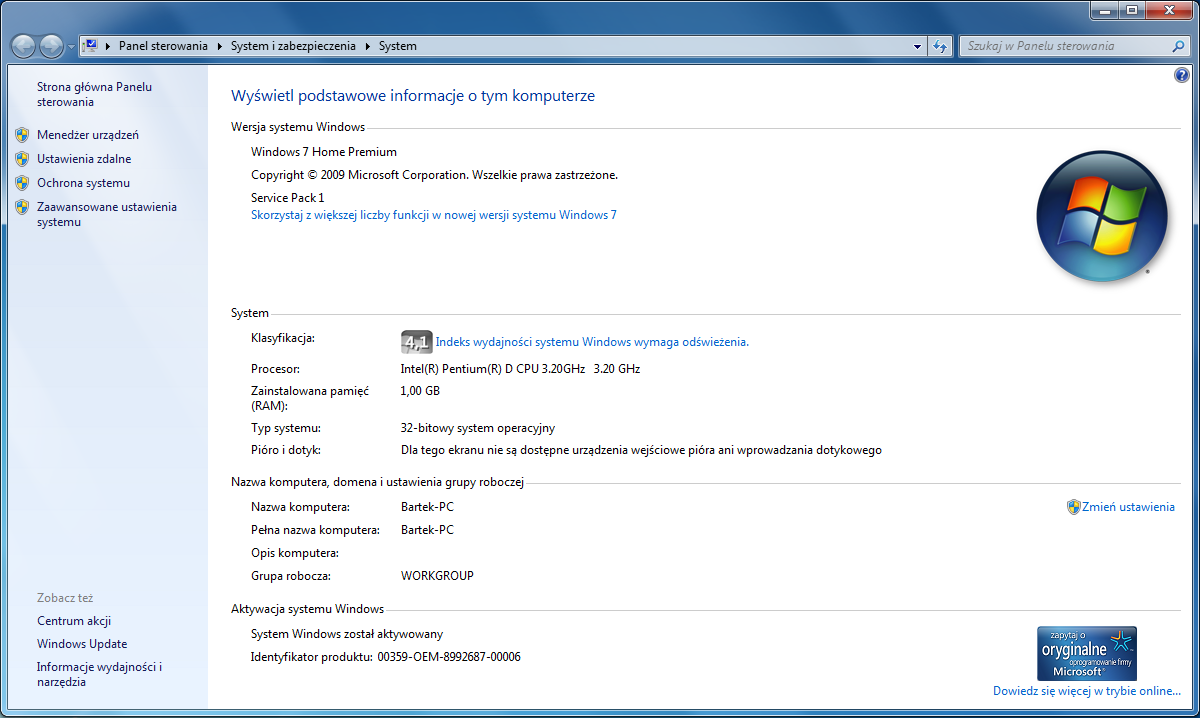Open Centrum akcji link
This screenshot has height=718, width=1200.
74,621
